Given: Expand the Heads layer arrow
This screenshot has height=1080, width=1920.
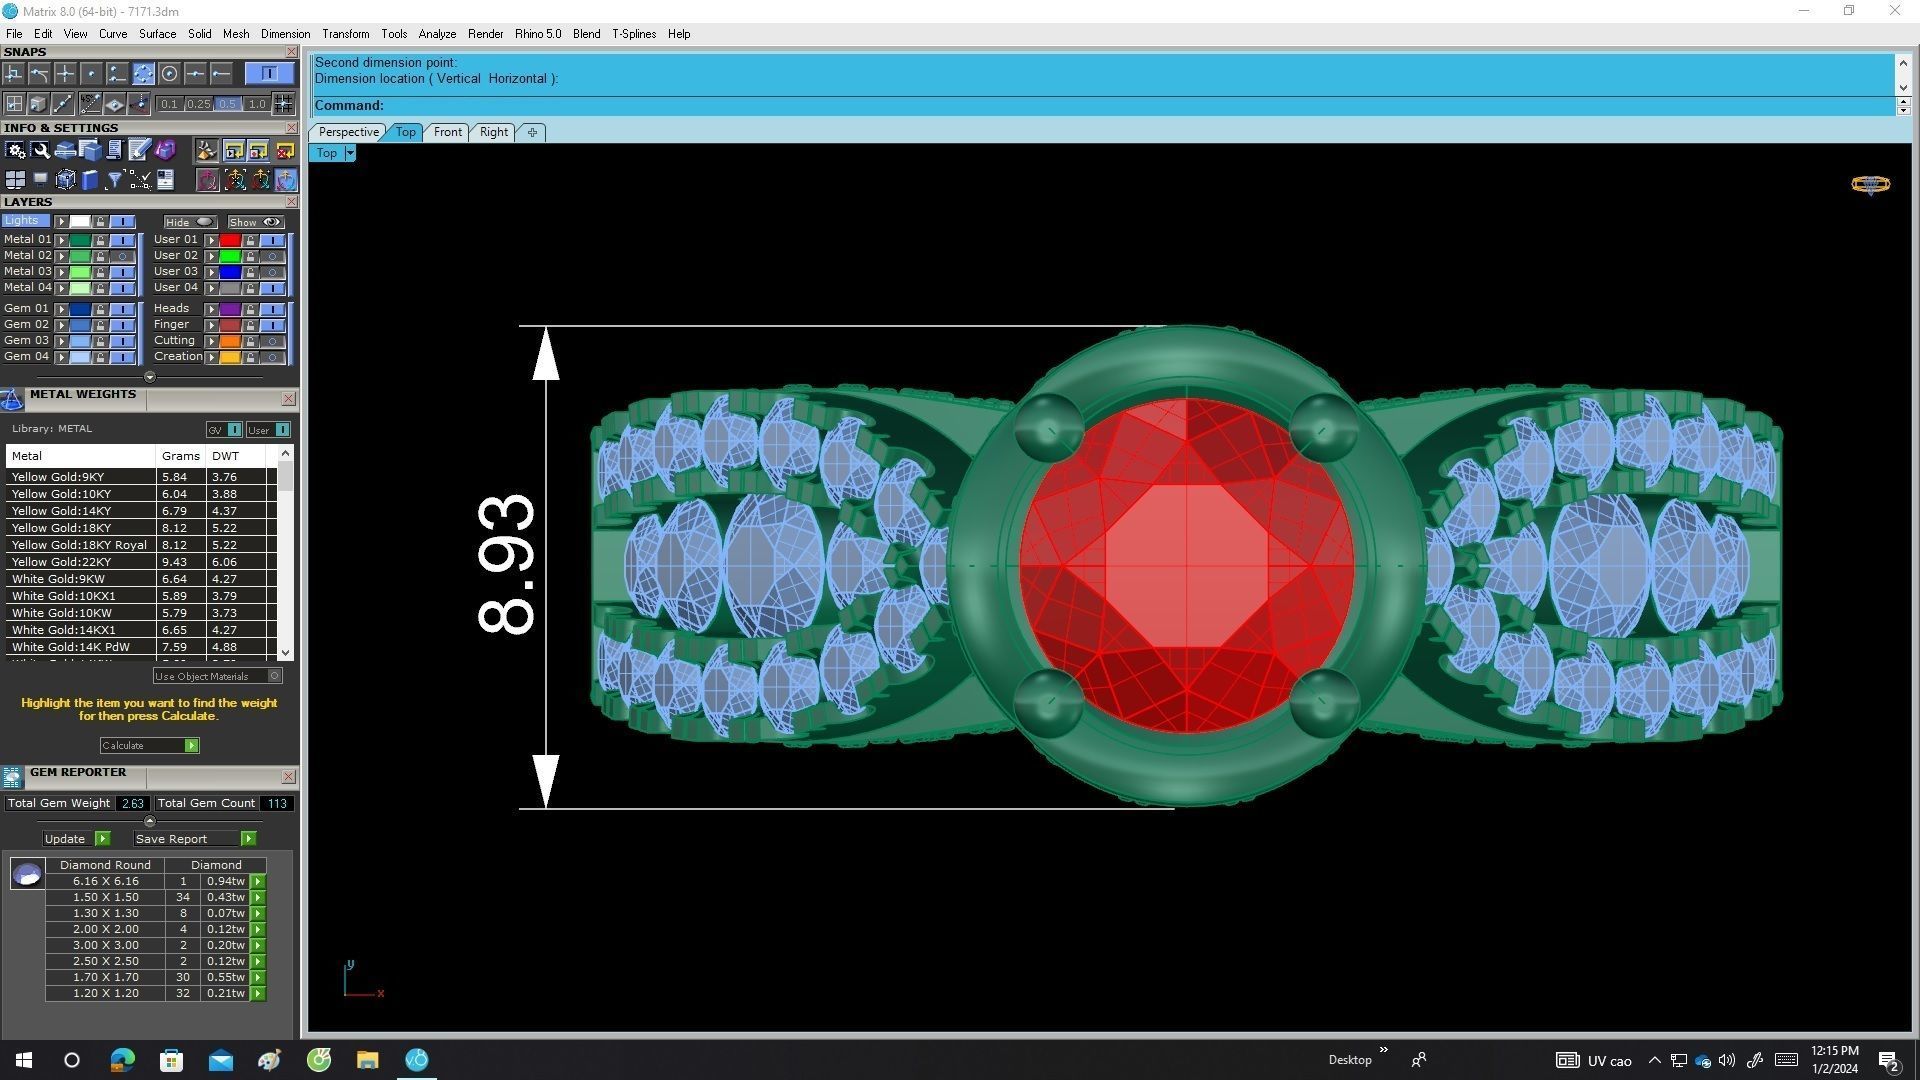Looking at the screenshot, I should [211, 309].
